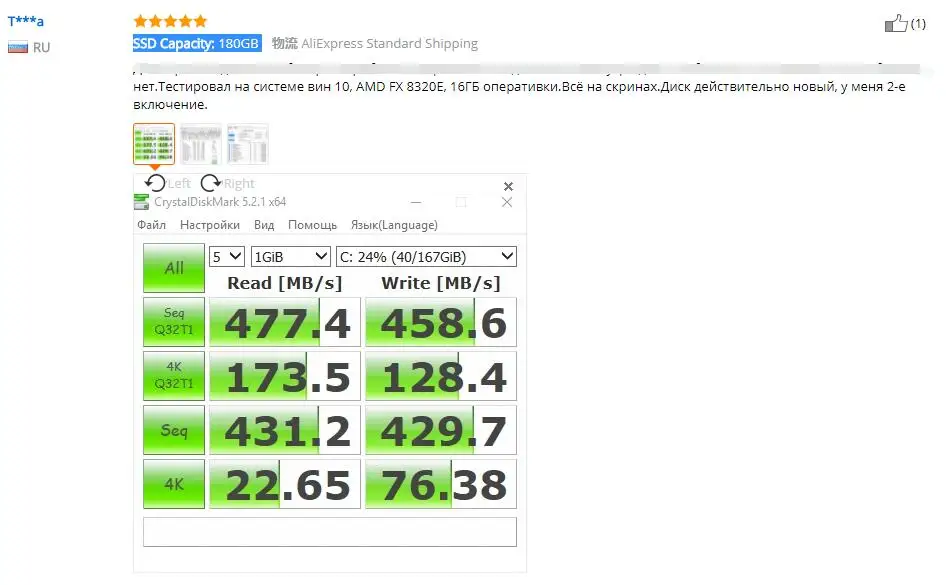Click the AliExpress Standard Shipping text
Screen dimensions: 946x585
[389, 43]
